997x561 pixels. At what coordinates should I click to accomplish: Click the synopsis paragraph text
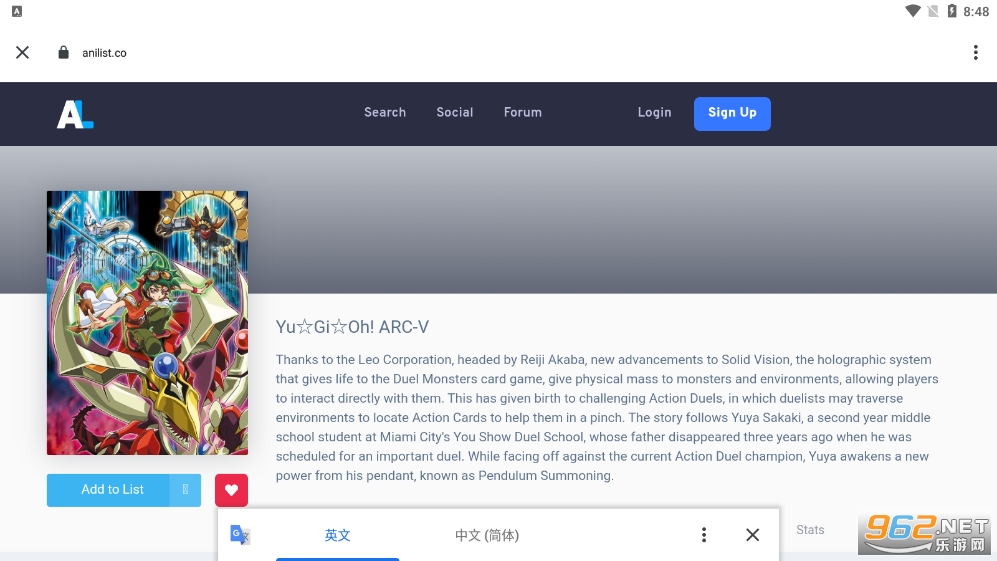tap(607, 417)
